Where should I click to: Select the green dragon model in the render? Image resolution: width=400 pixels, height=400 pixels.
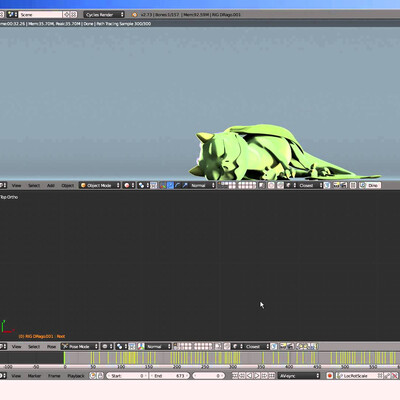[267, 153]
